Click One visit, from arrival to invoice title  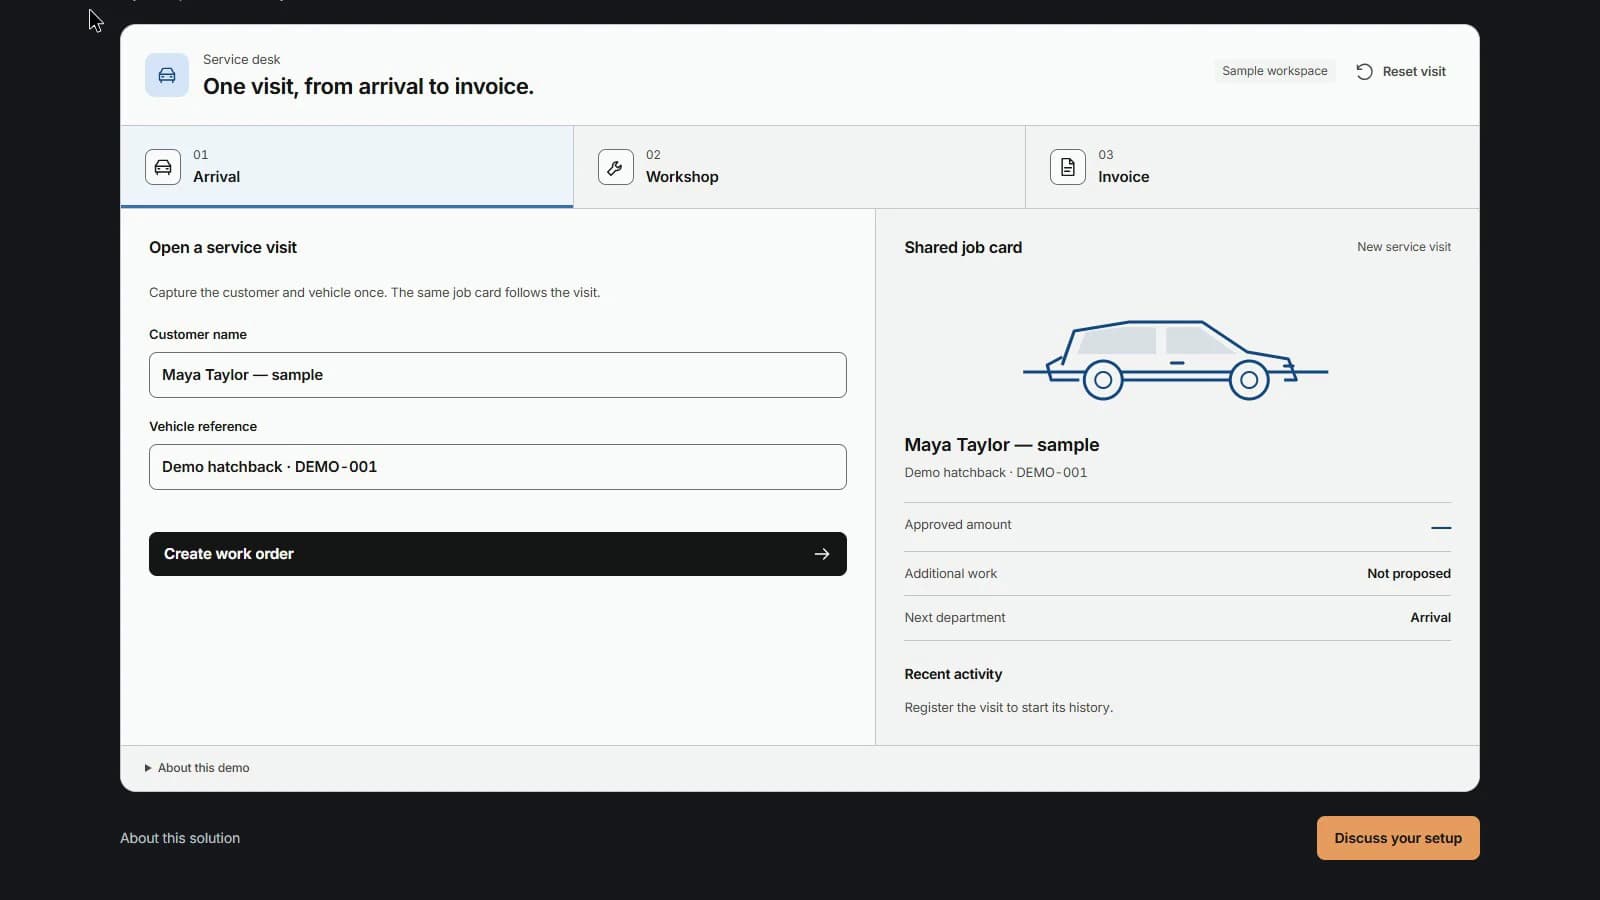pos(368,87)
